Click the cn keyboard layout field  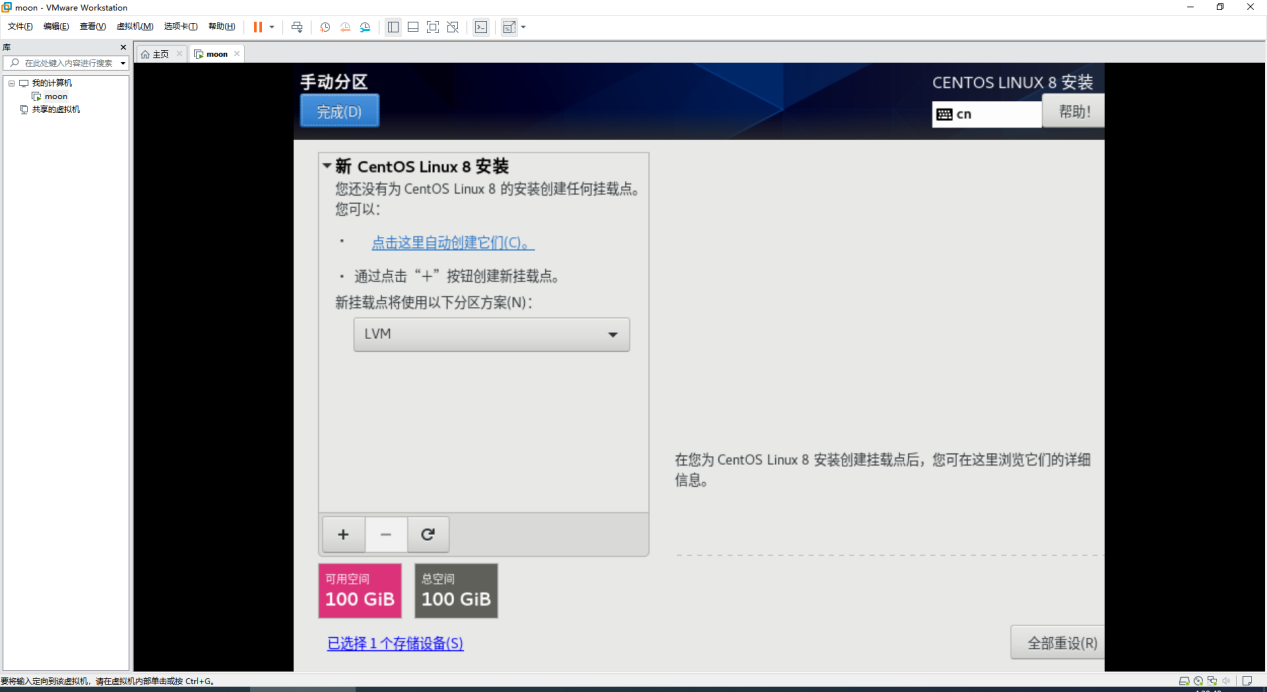tap(987, 114)
